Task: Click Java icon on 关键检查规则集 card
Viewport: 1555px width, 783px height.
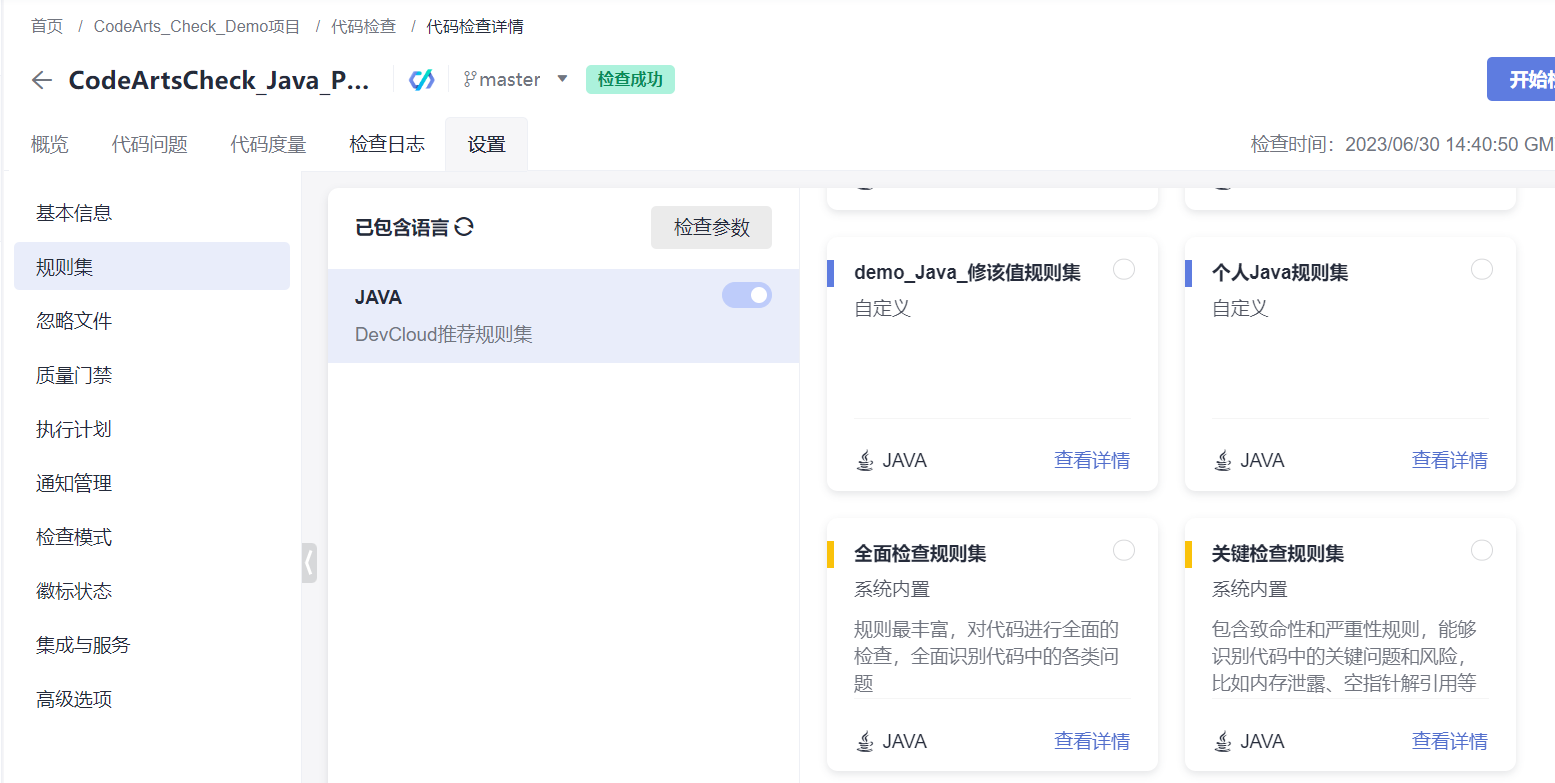Action: [x=1222, y=741]
